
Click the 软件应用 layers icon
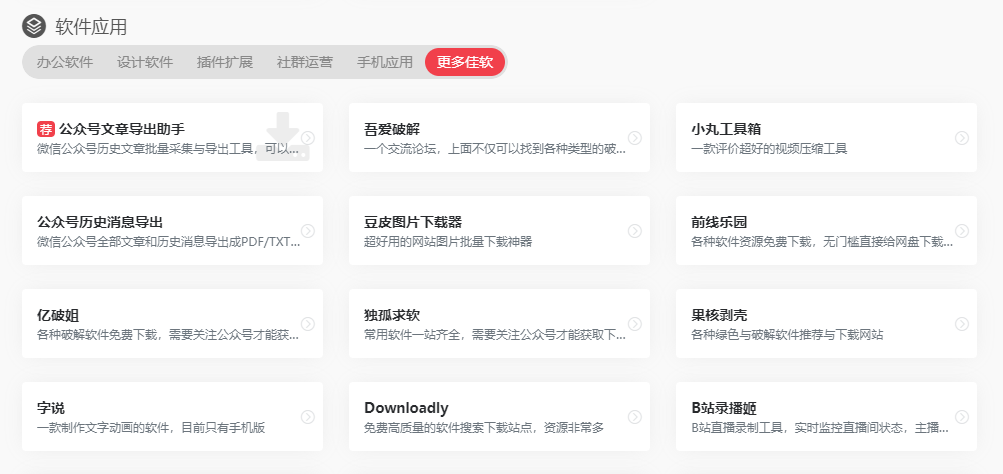pos(33,26)
